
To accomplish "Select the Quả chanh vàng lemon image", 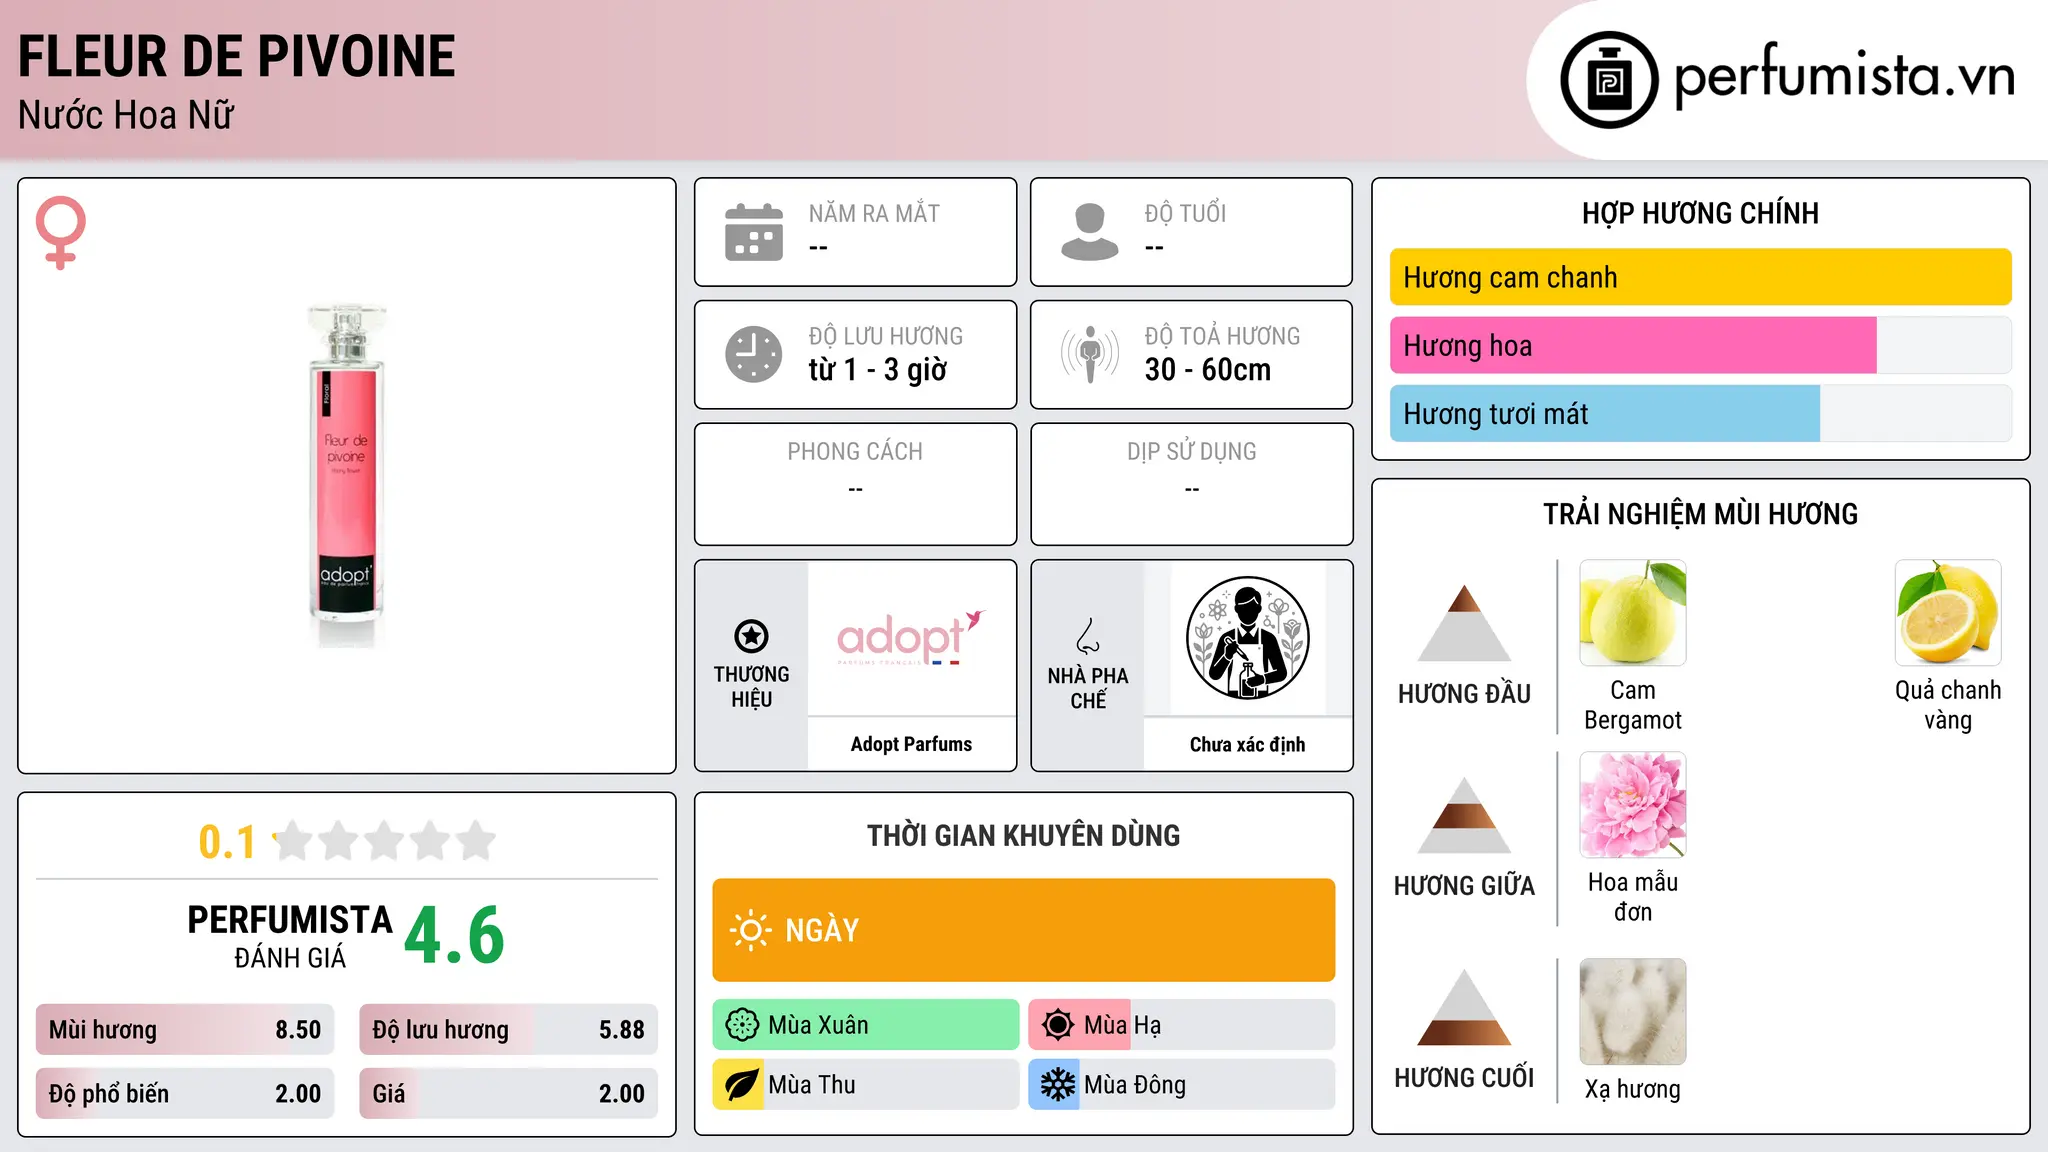I will coord(1948,613).
